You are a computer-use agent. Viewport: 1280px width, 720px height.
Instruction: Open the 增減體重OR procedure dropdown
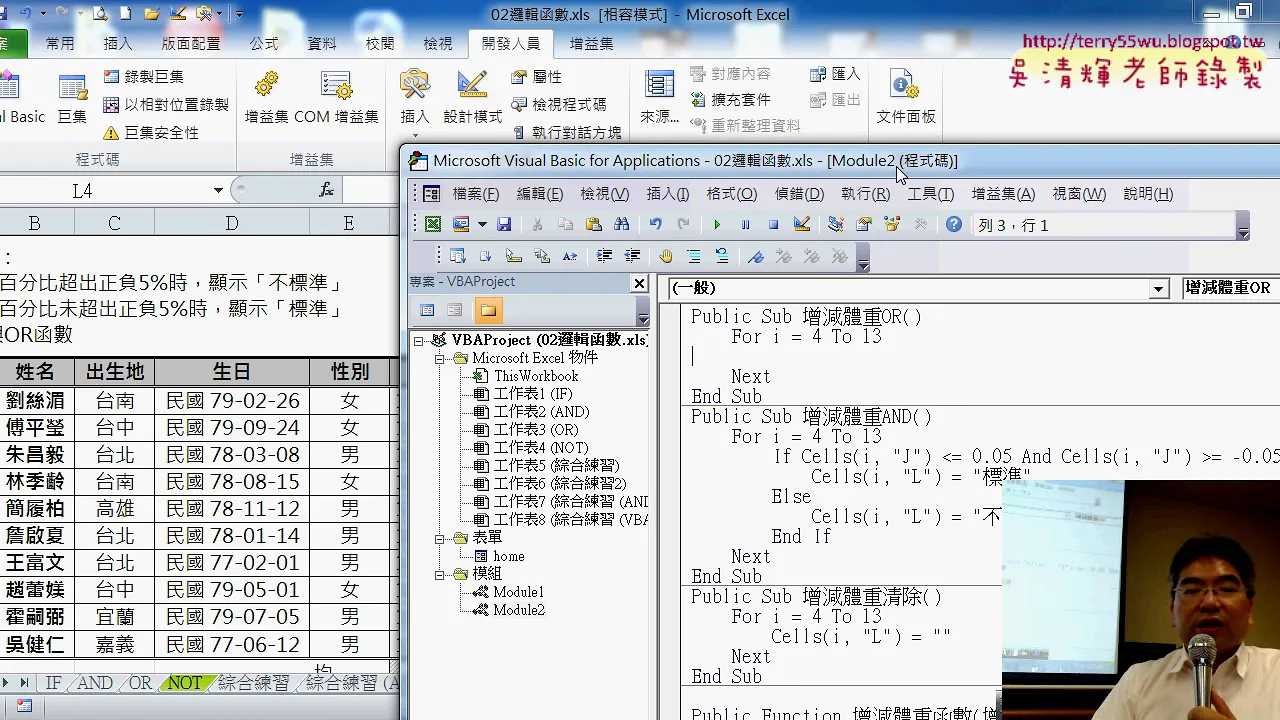click(1231, 288)
